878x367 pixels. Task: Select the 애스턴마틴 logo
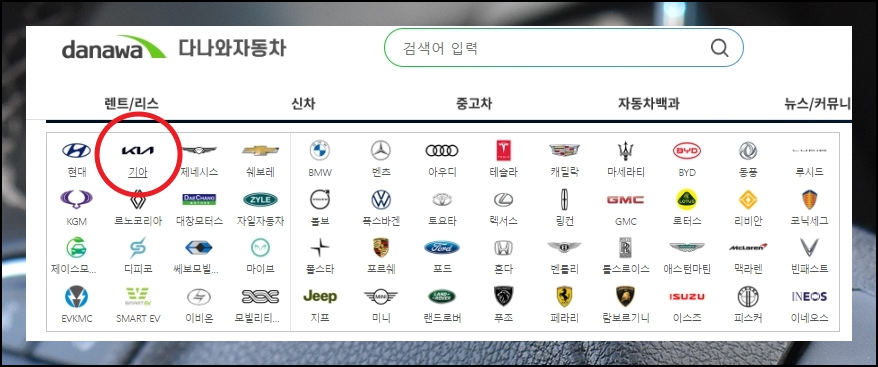click(686, 247)
